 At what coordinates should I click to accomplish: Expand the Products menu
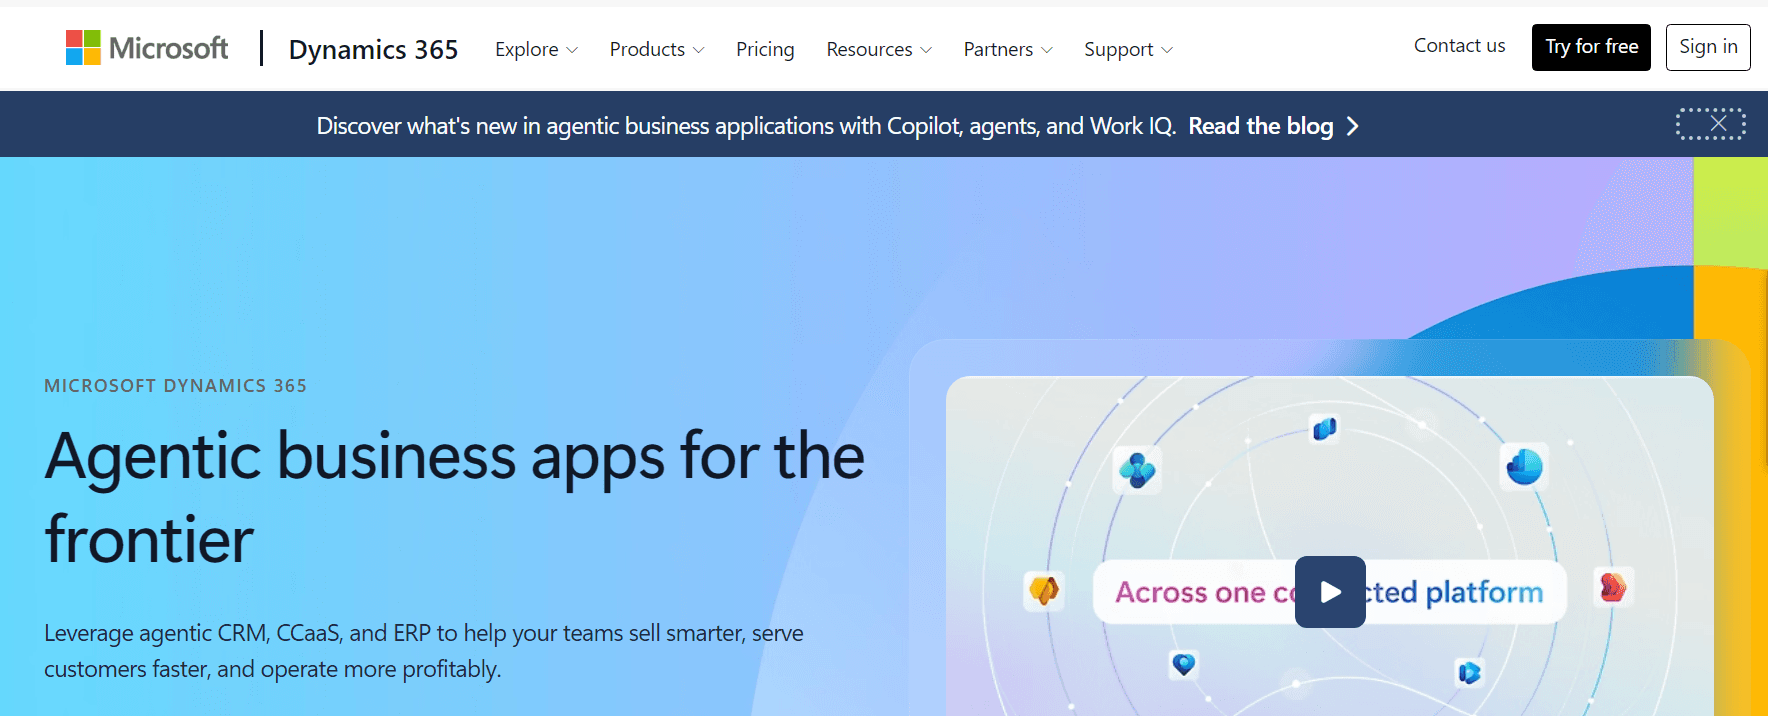[x=657, y=49]
